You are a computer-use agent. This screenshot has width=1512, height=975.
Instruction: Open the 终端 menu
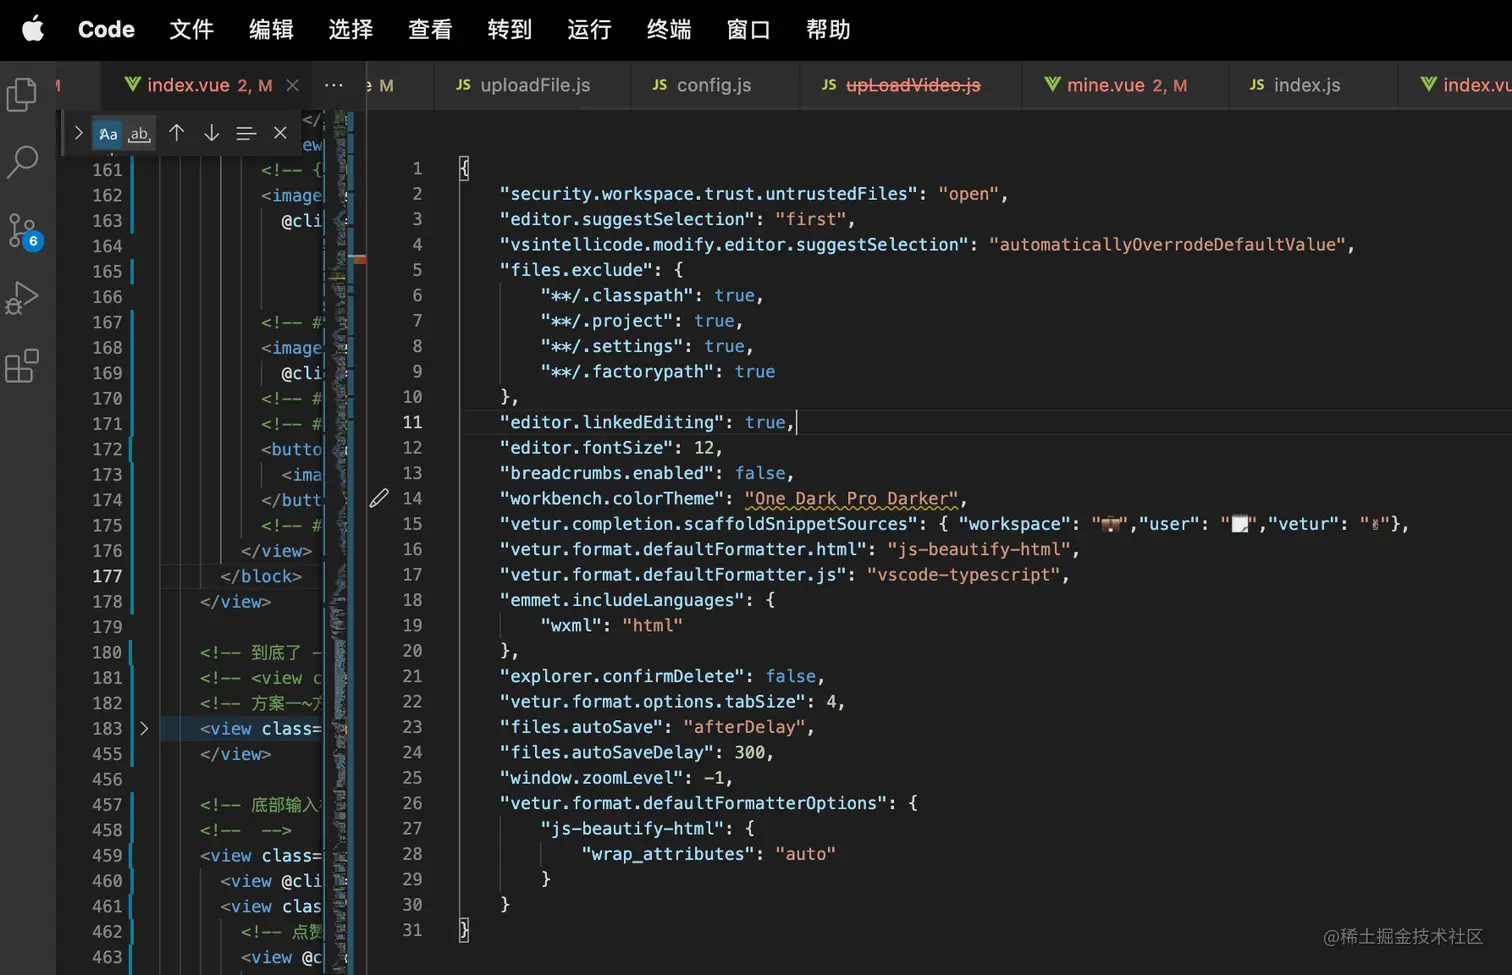669,29
